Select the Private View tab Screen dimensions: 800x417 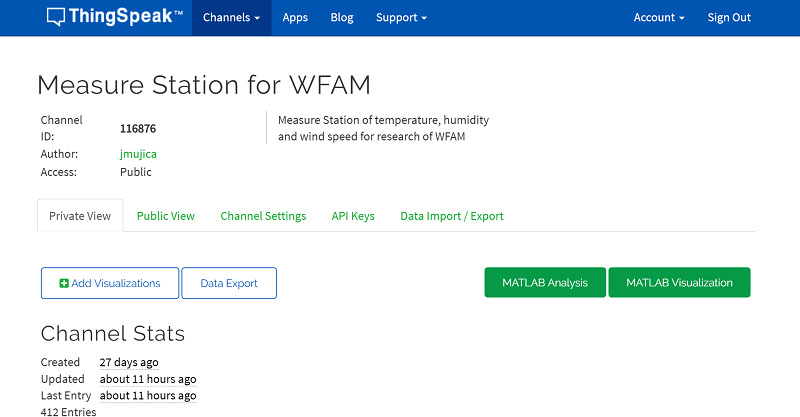coord(80,216)
